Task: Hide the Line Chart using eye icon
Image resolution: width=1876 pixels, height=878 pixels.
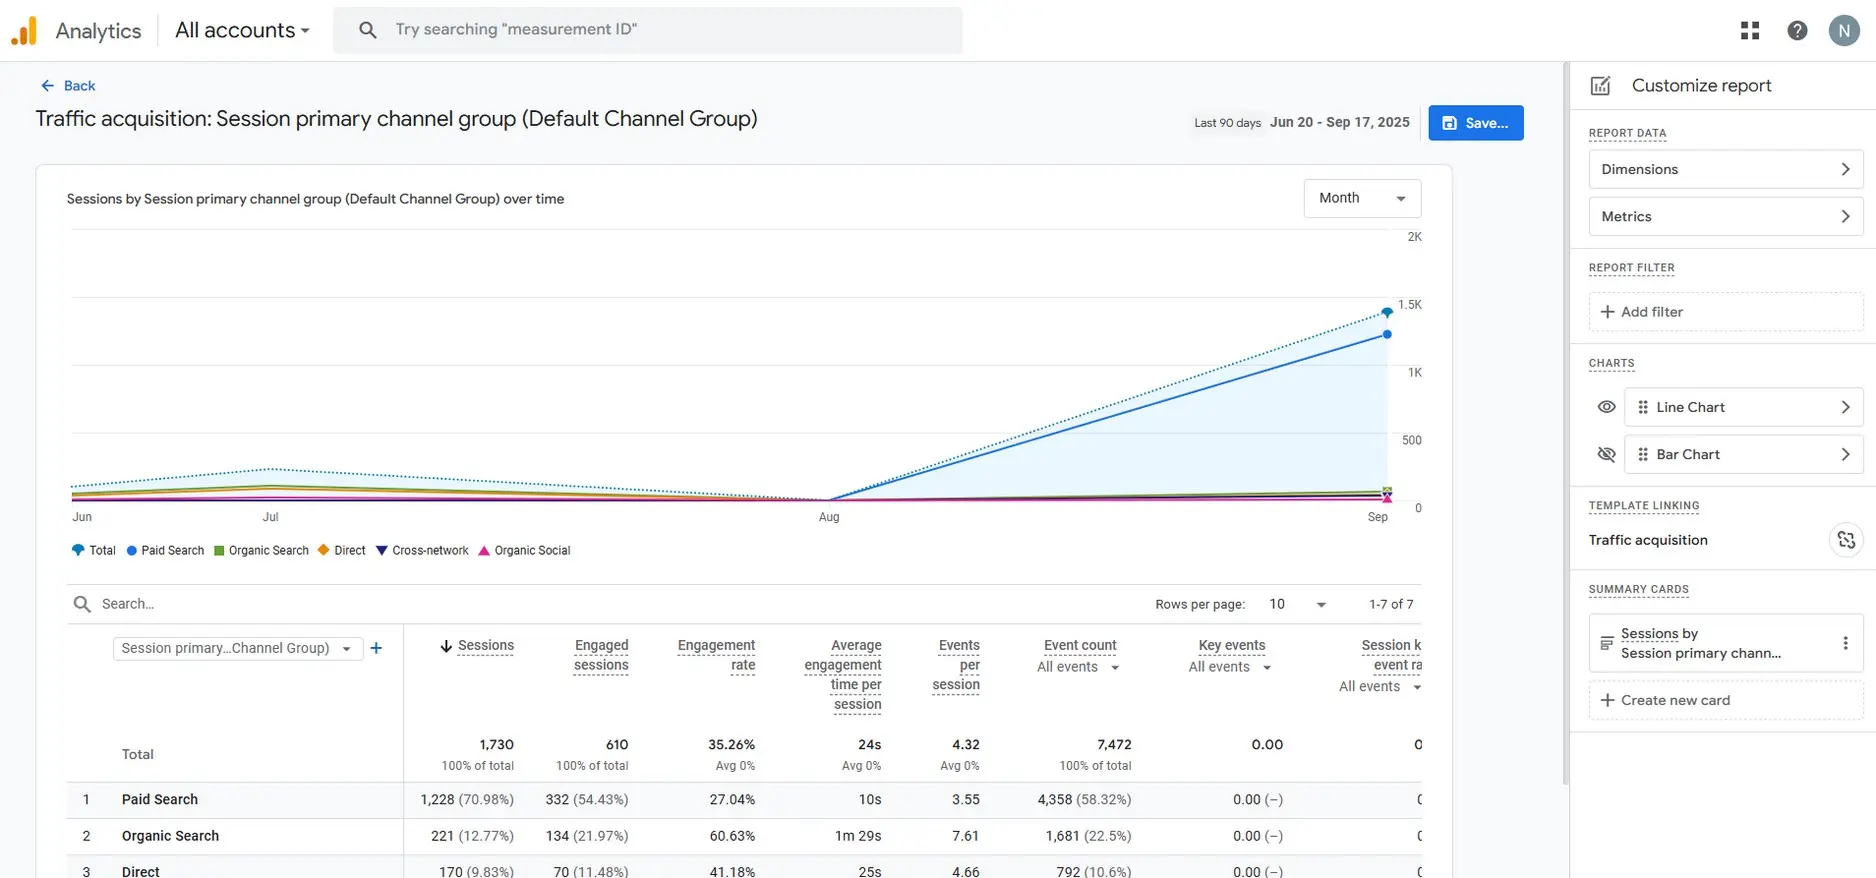Action: (1606, 407)
